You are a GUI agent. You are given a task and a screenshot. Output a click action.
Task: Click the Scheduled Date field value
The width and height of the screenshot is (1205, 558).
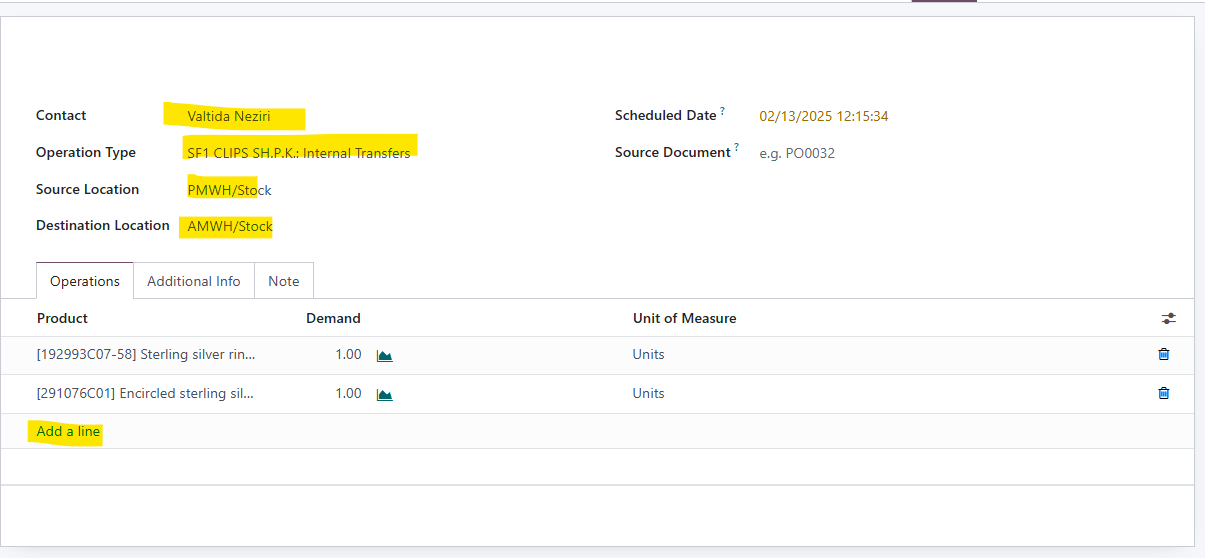pyautogui.click(x=824, y=116)
